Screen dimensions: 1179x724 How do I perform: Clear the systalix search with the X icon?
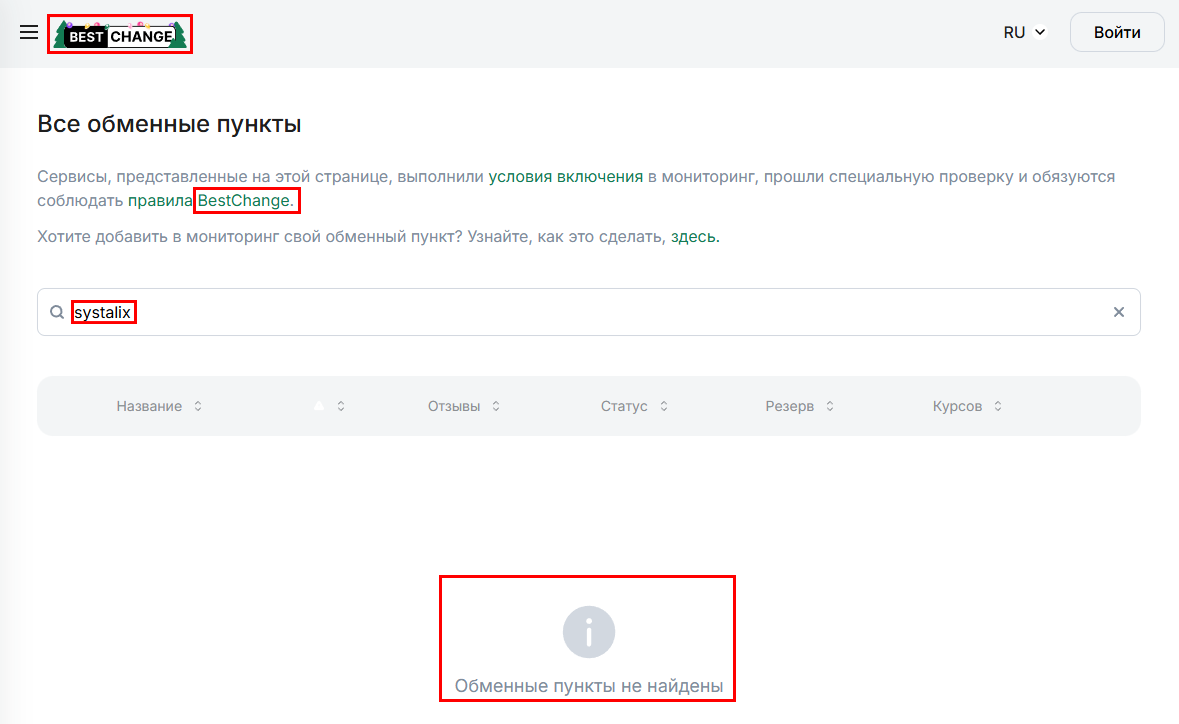pyautogui.click(x=1118, y=311)
